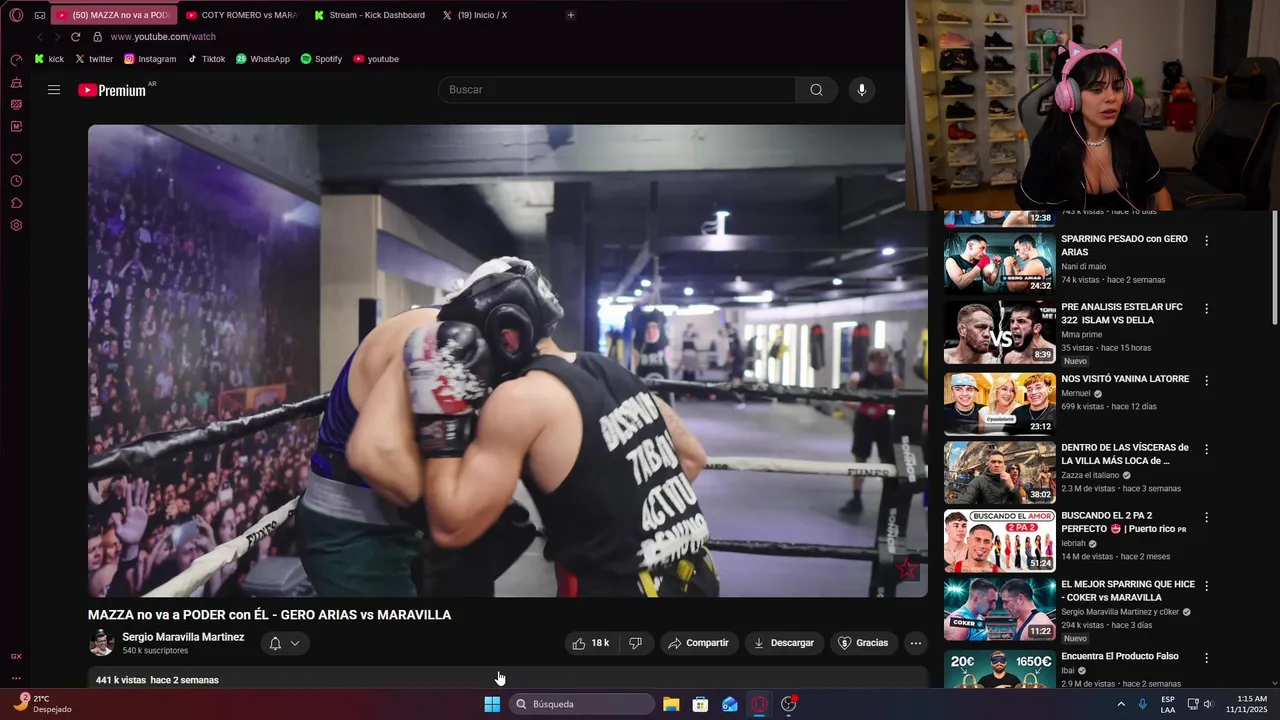The height and width of the screenshot is (720, 1280).
Task: Show hidden system tray icons chevron
Action: click(1121, 704)
